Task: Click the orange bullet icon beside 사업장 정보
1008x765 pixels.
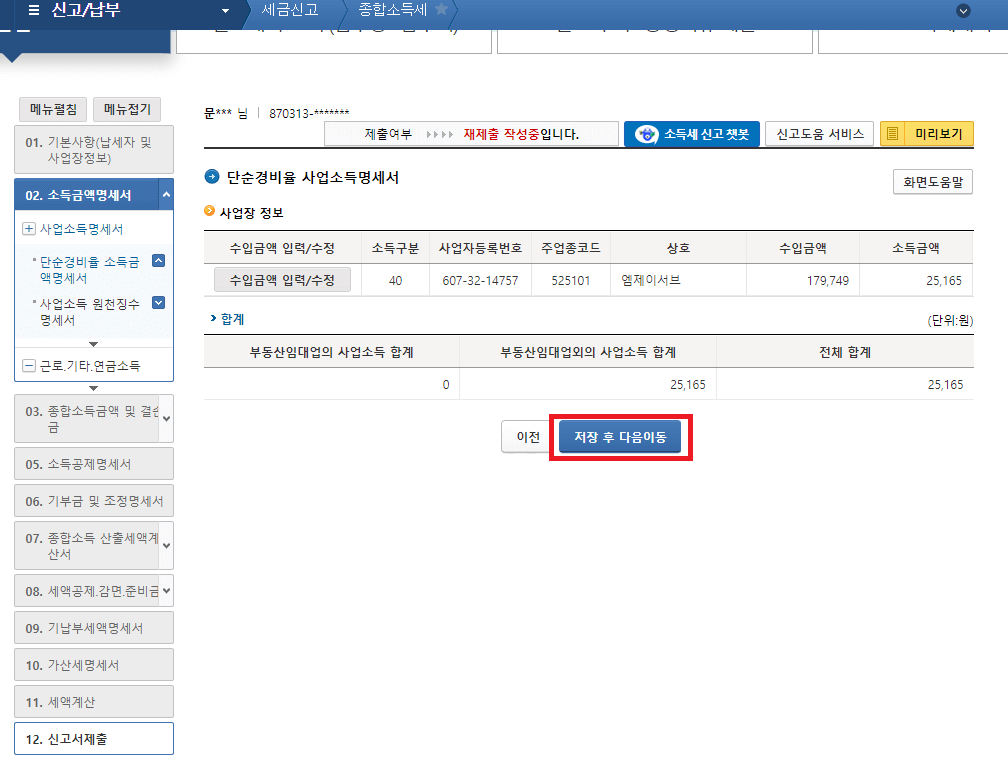Action: [x=209, y=211]
